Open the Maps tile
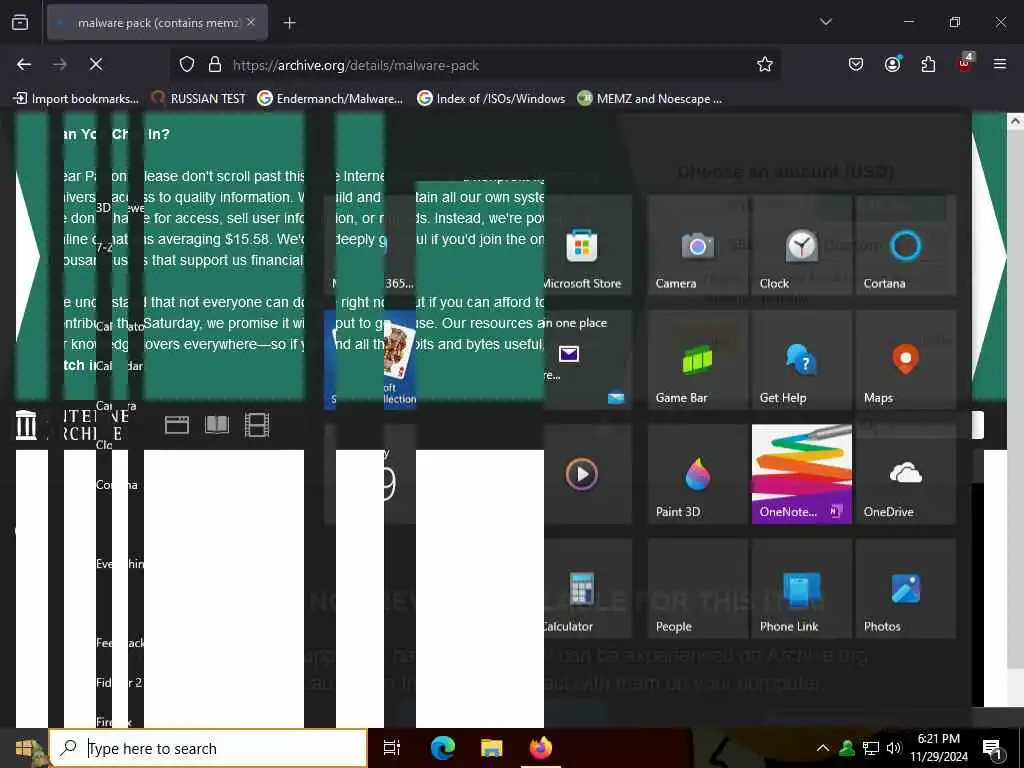 pyautogui.click(x=906, y=360)
